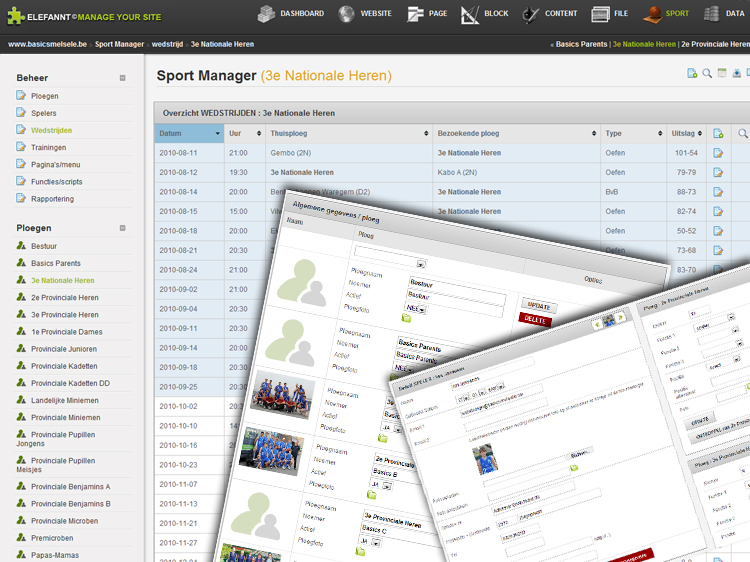Viewport: 750px width, 562px height.
Task: Select Provinciale Benjamins A team
Action: coord(70,487)
